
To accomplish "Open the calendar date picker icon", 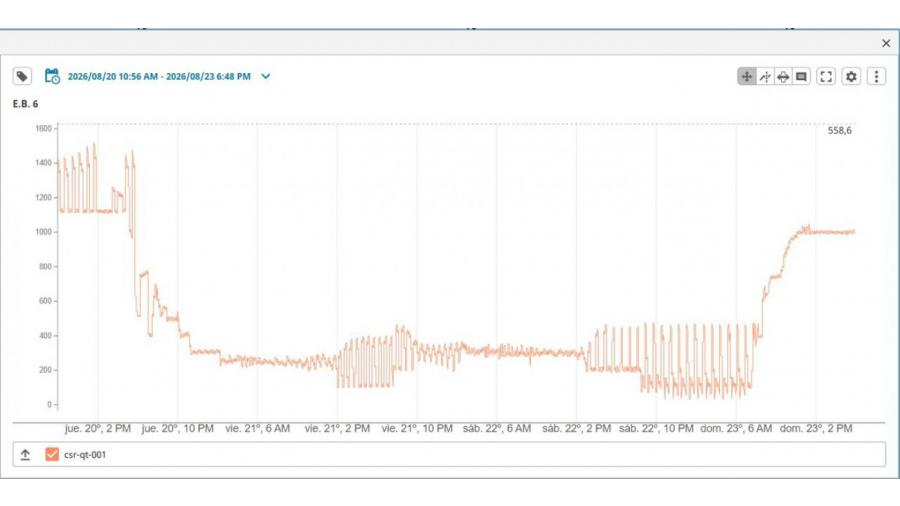I will pyautogui.click(x=52, y=76).
